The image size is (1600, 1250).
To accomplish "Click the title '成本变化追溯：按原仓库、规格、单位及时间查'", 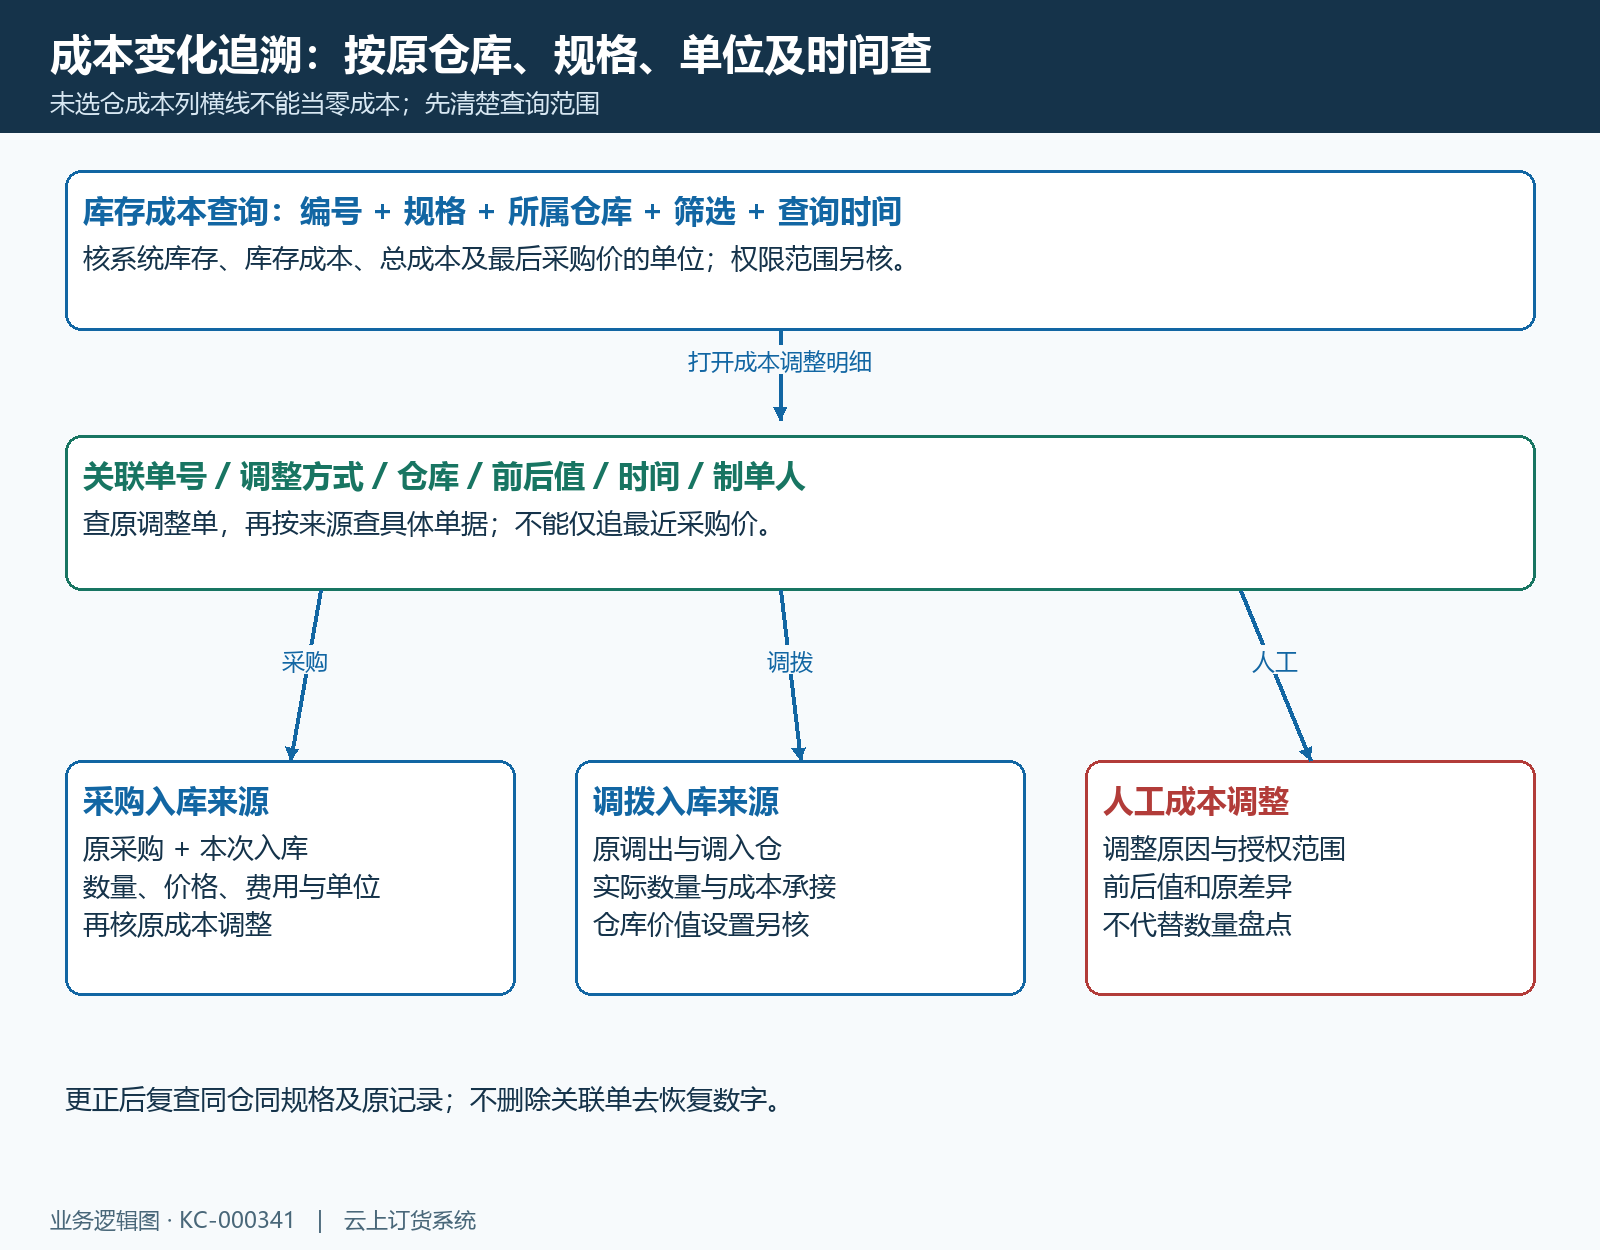I will pyautogui.click(x=490, y=55).
